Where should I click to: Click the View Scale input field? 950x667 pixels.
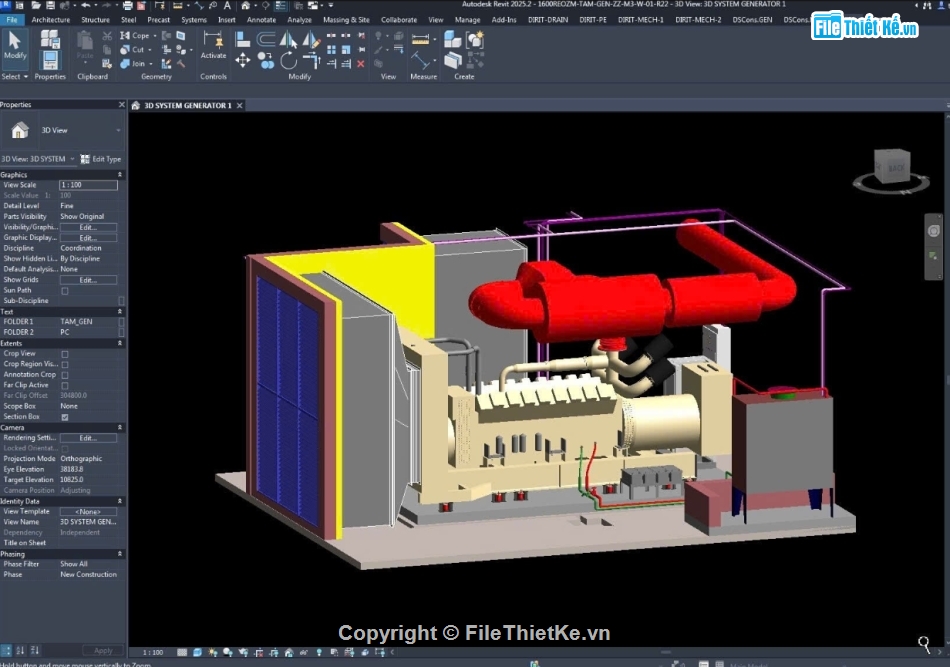[x=88, y=185]
